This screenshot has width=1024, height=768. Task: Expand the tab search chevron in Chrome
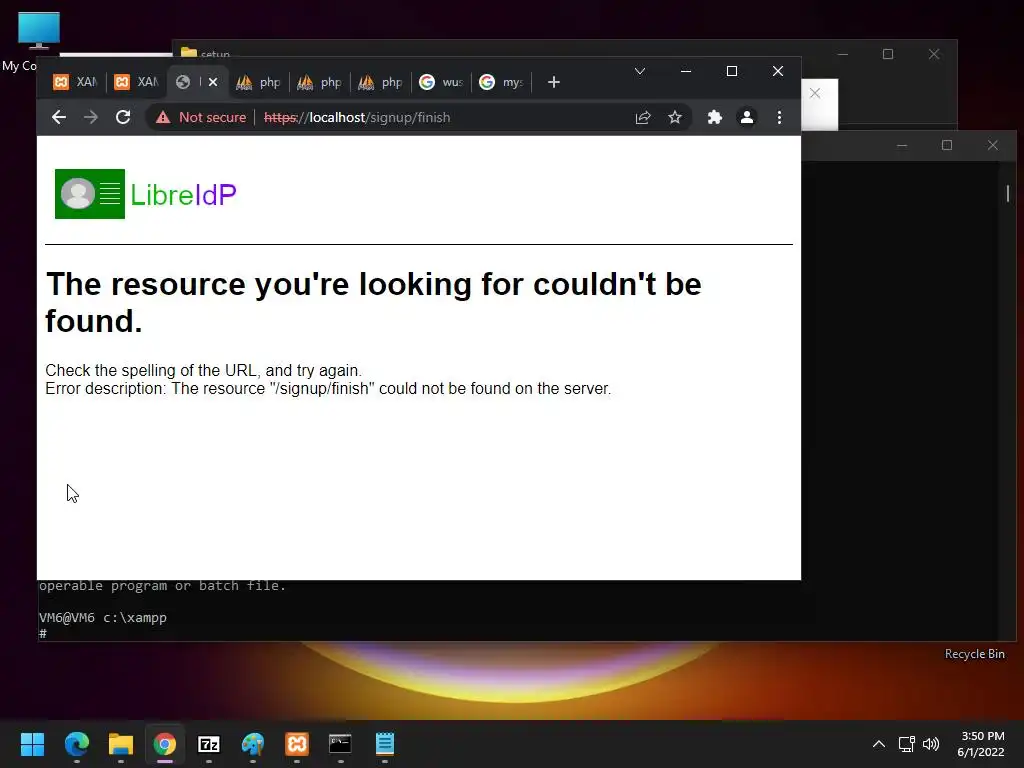[640, 71]
